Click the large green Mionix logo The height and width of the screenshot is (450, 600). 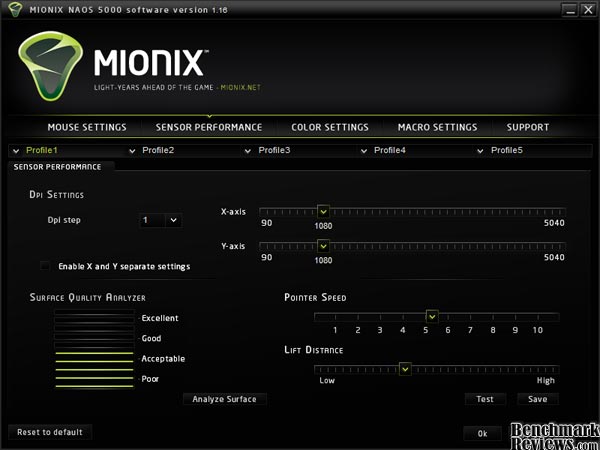pos(51,66)
